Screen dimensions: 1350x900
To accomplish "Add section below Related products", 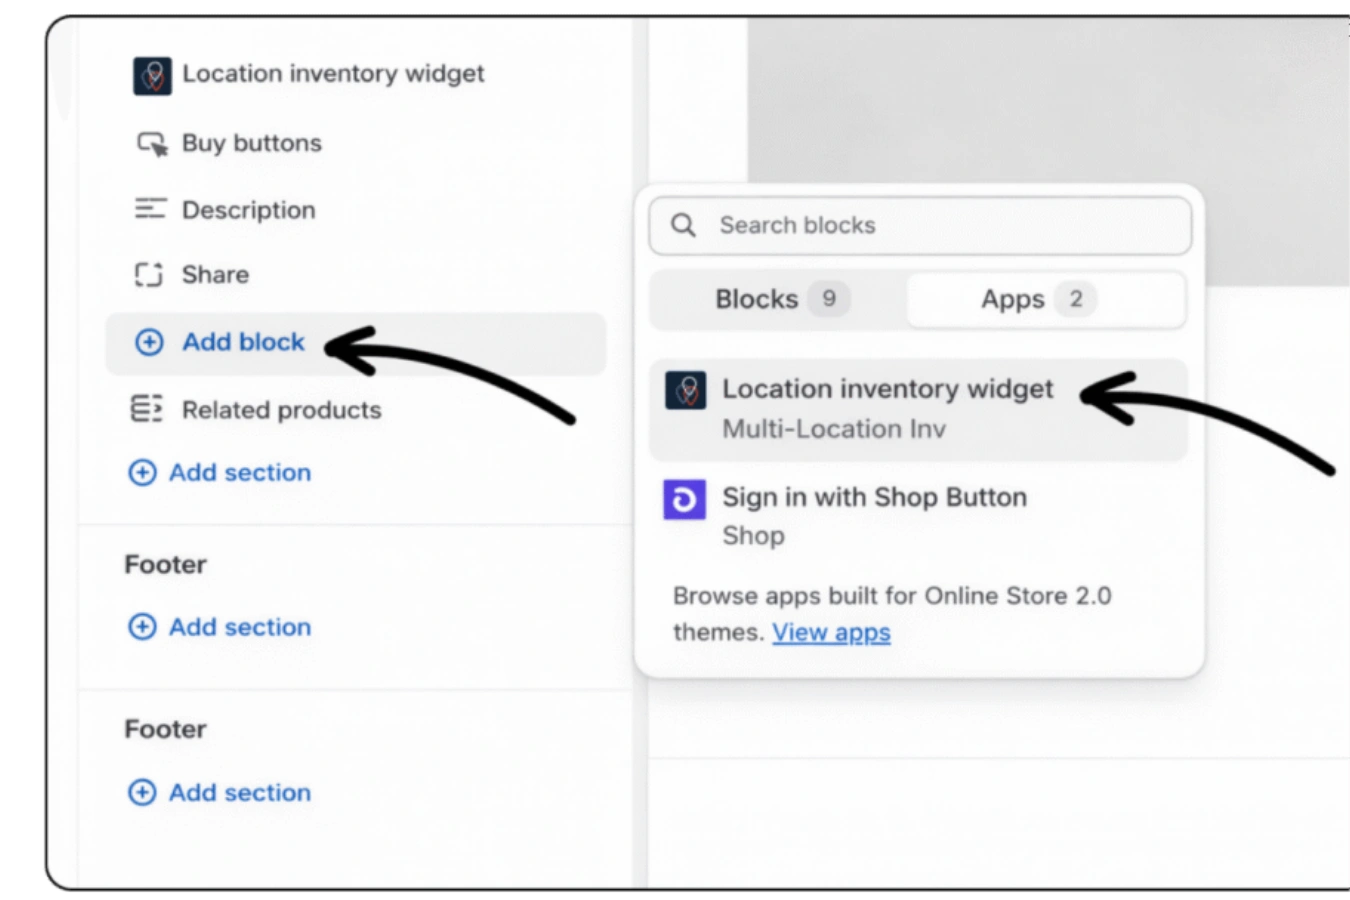I will pyautogui.click(x=239, y=472).
